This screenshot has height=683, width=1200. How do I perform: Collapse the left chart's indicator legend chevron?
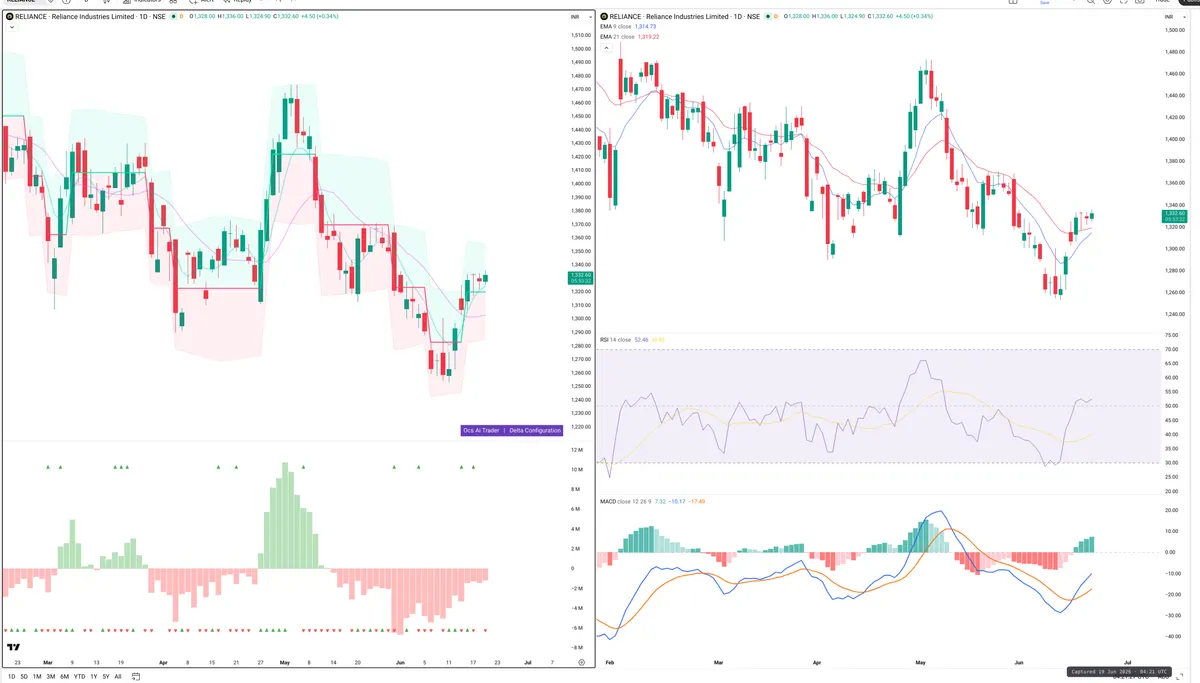pyautogui.click(x=11, y=28)
